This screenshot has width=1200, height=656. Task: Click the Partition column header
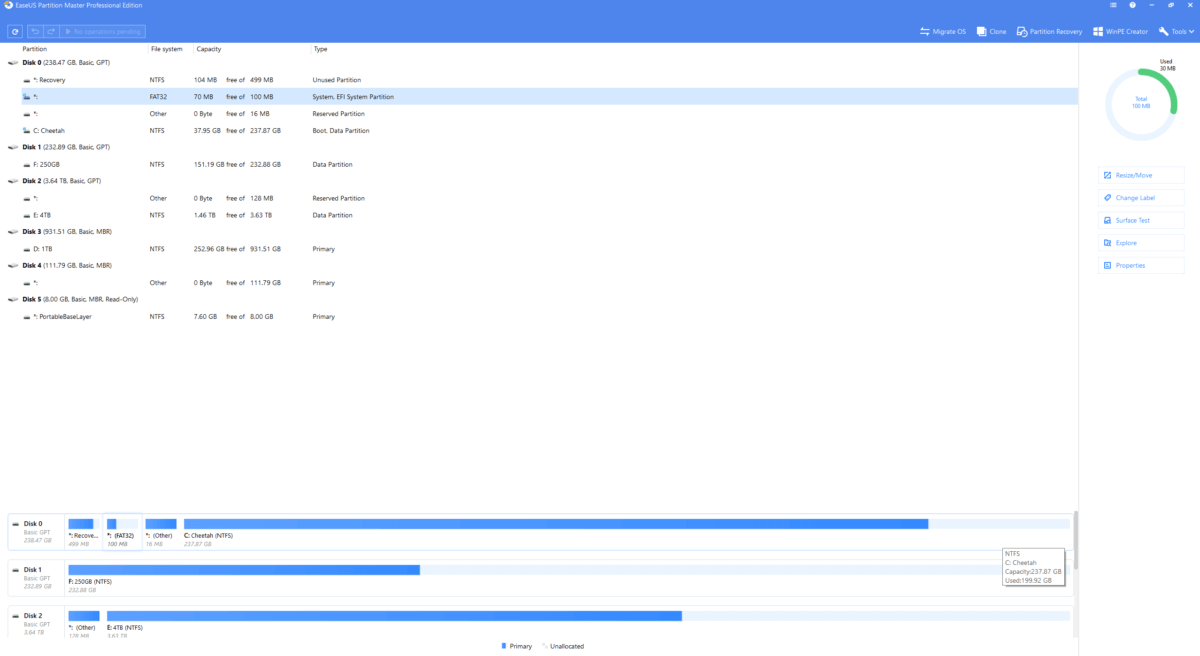[x=35, y=49]
